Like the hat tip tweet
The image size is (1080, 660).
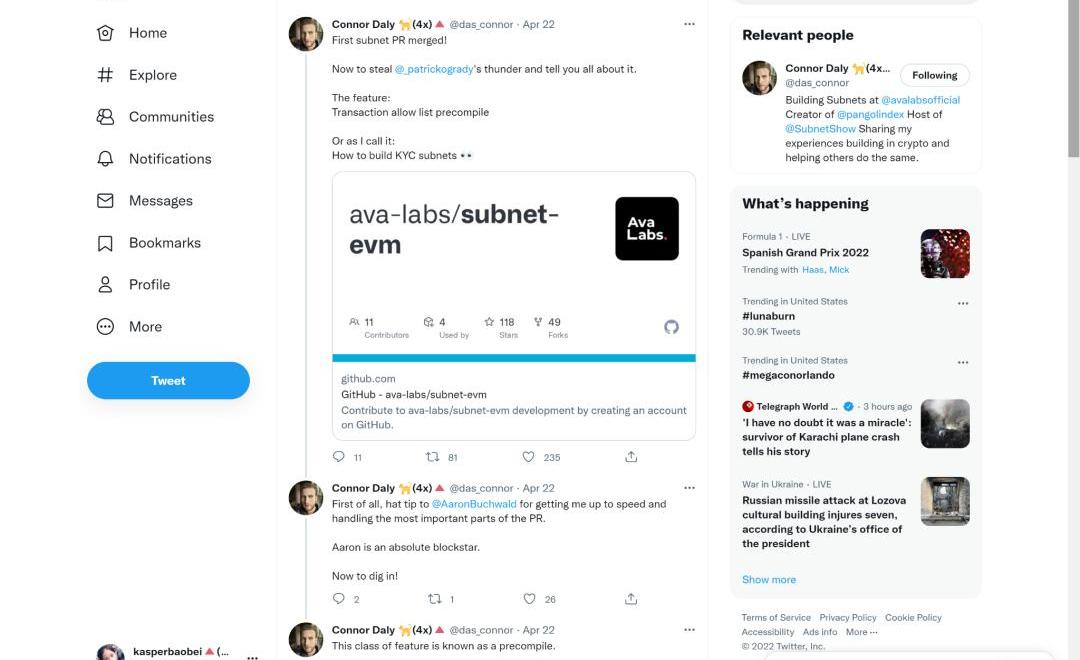click(529, 599)
